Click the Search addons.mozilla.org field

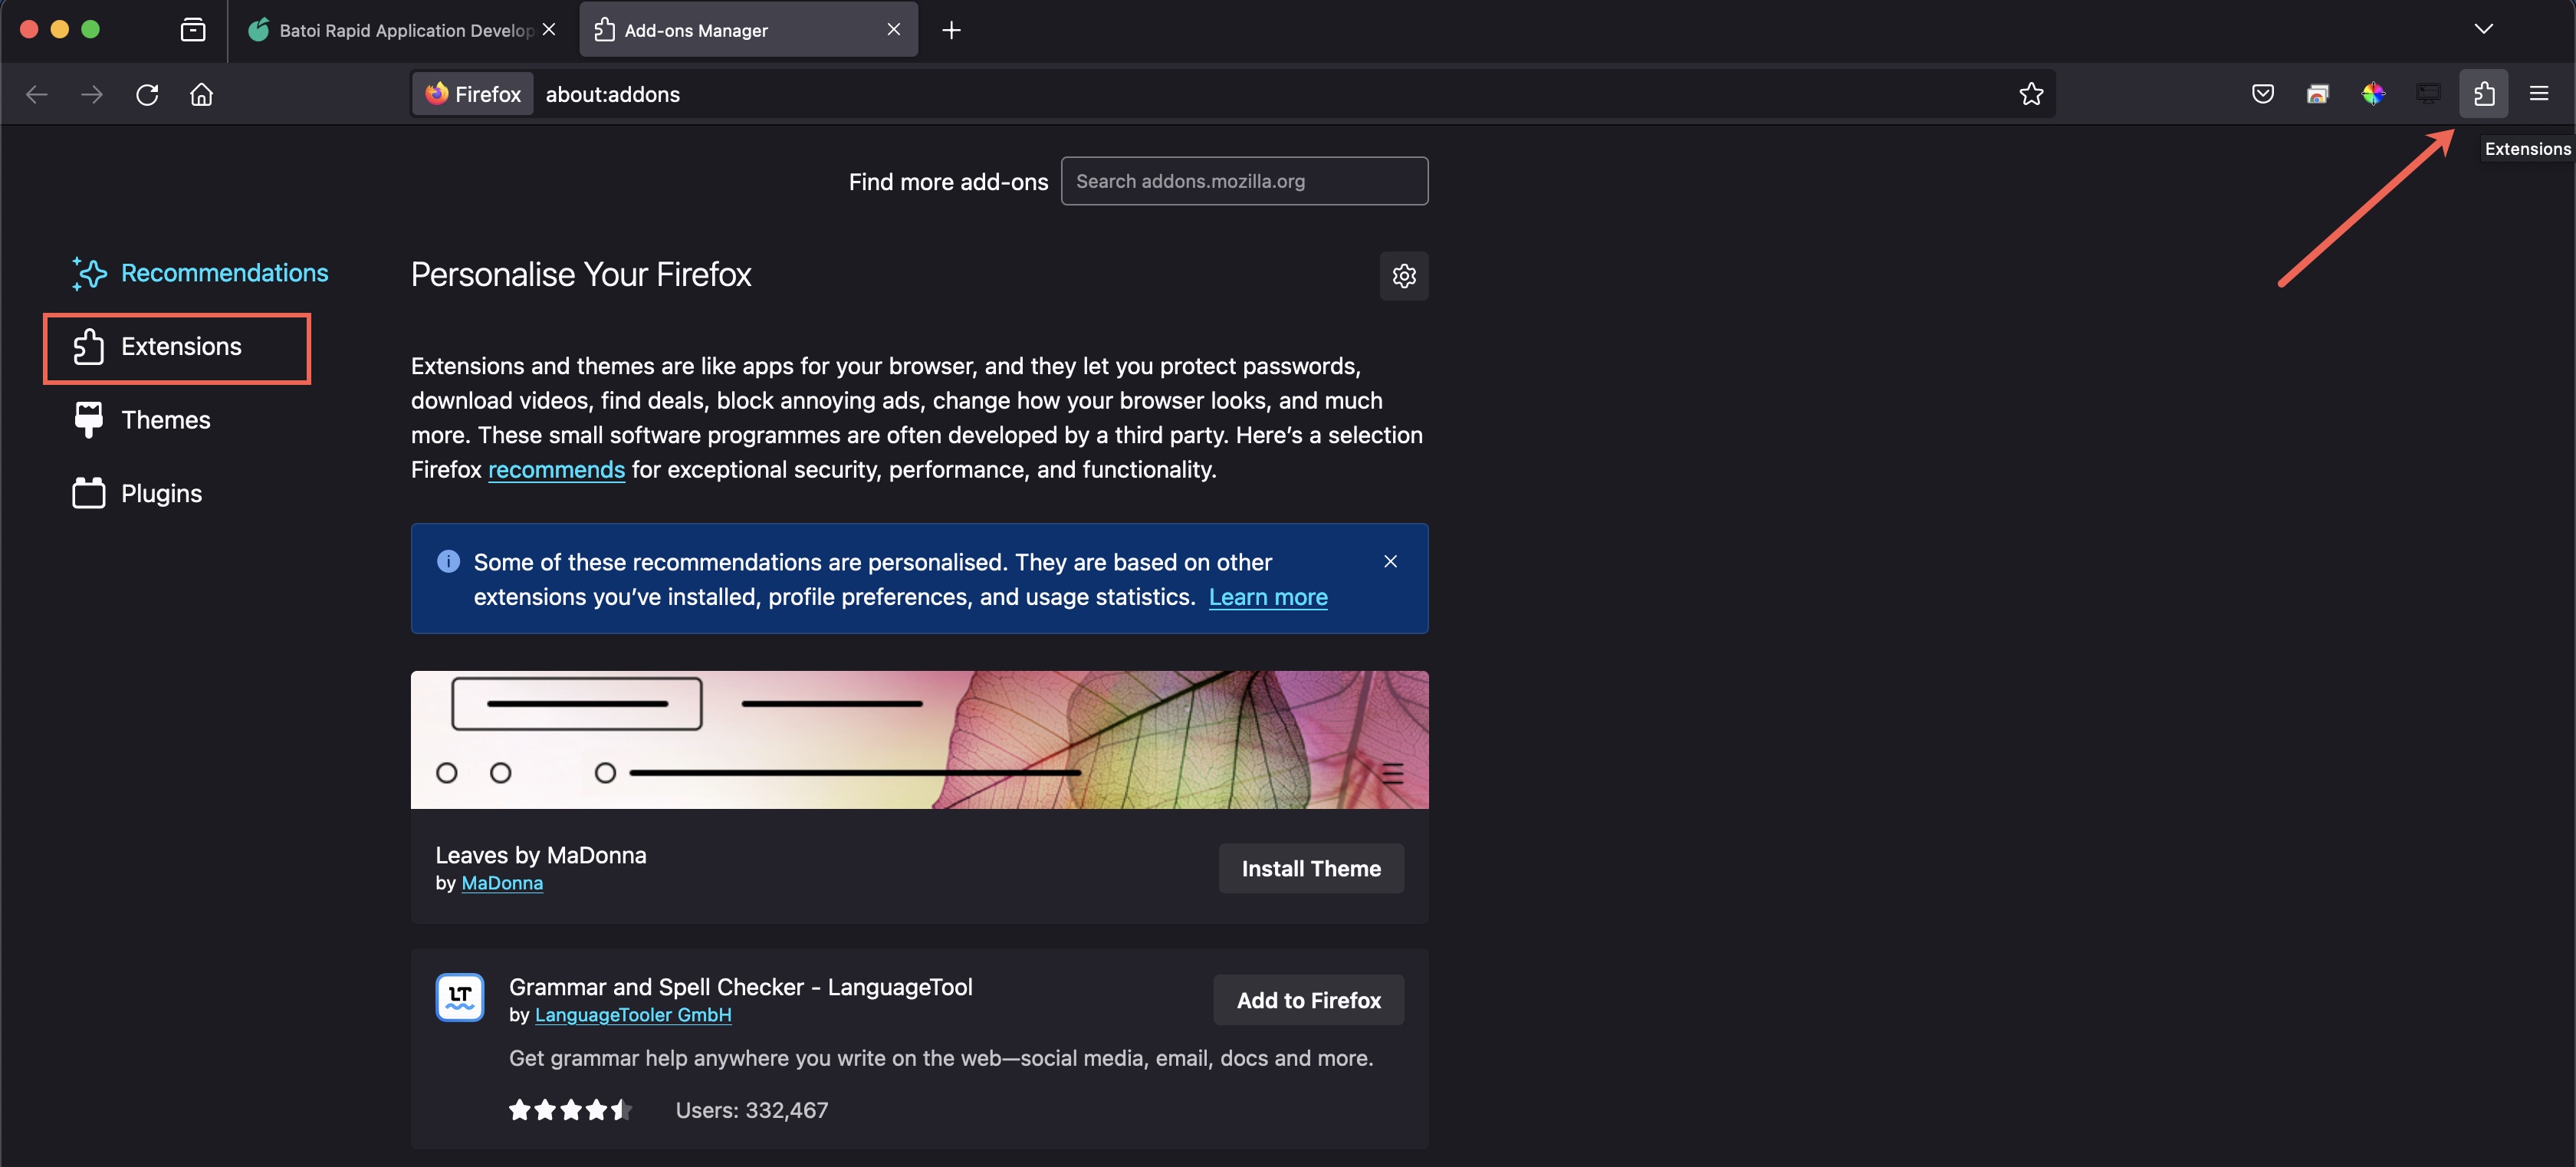[1244, 181]
